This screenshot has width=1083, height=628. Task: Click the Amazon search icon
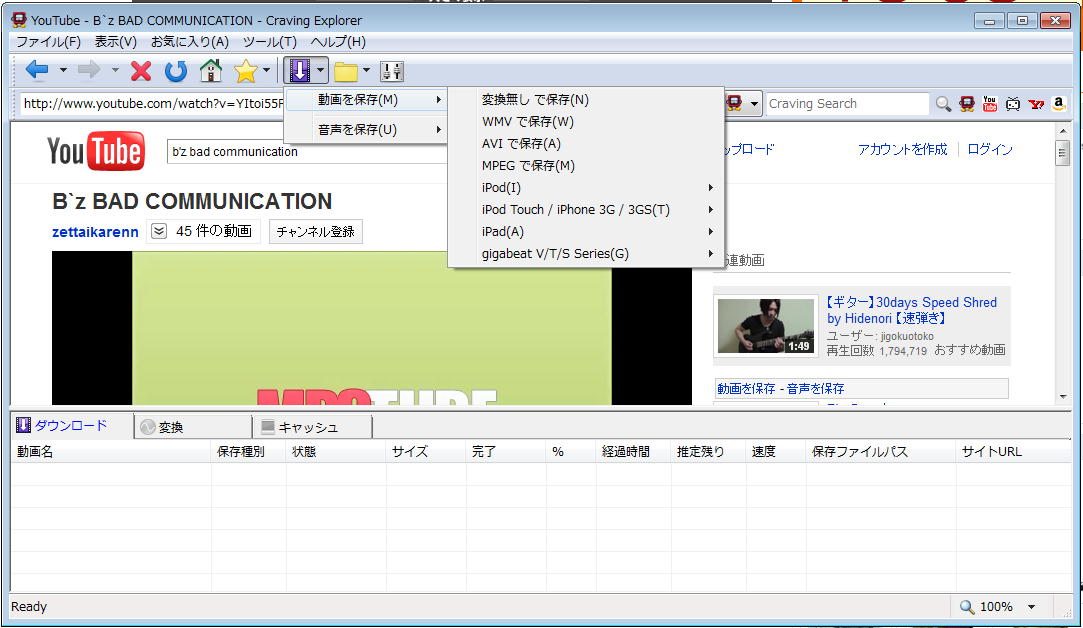[1058, 103]
